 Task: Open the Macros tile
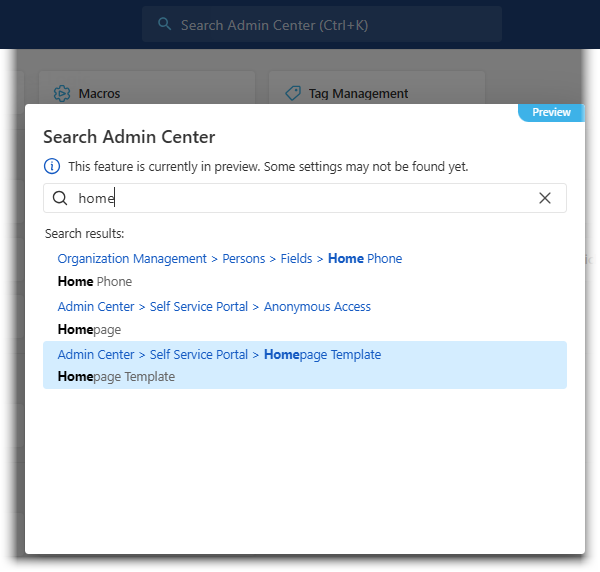tap(146, 93)
